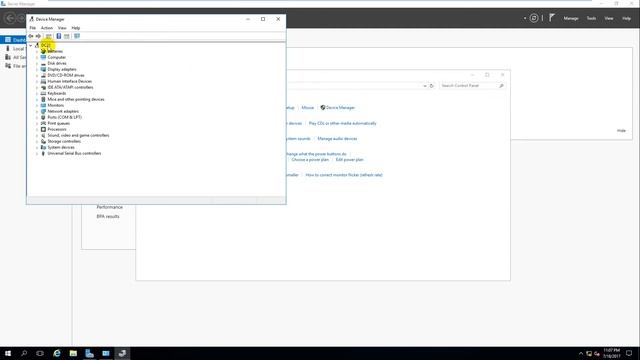
Task: Collapse the root computer node in device tree
Action: pos(31,45)
